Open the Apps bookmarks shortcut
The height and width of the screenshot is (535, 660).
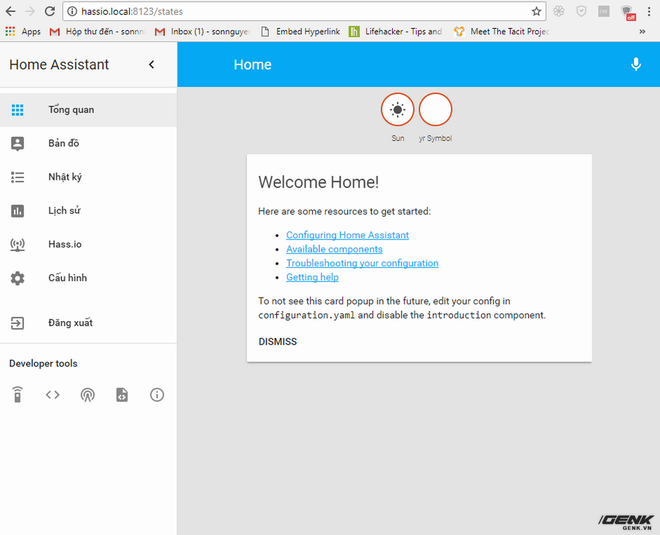tap(23, 32)
